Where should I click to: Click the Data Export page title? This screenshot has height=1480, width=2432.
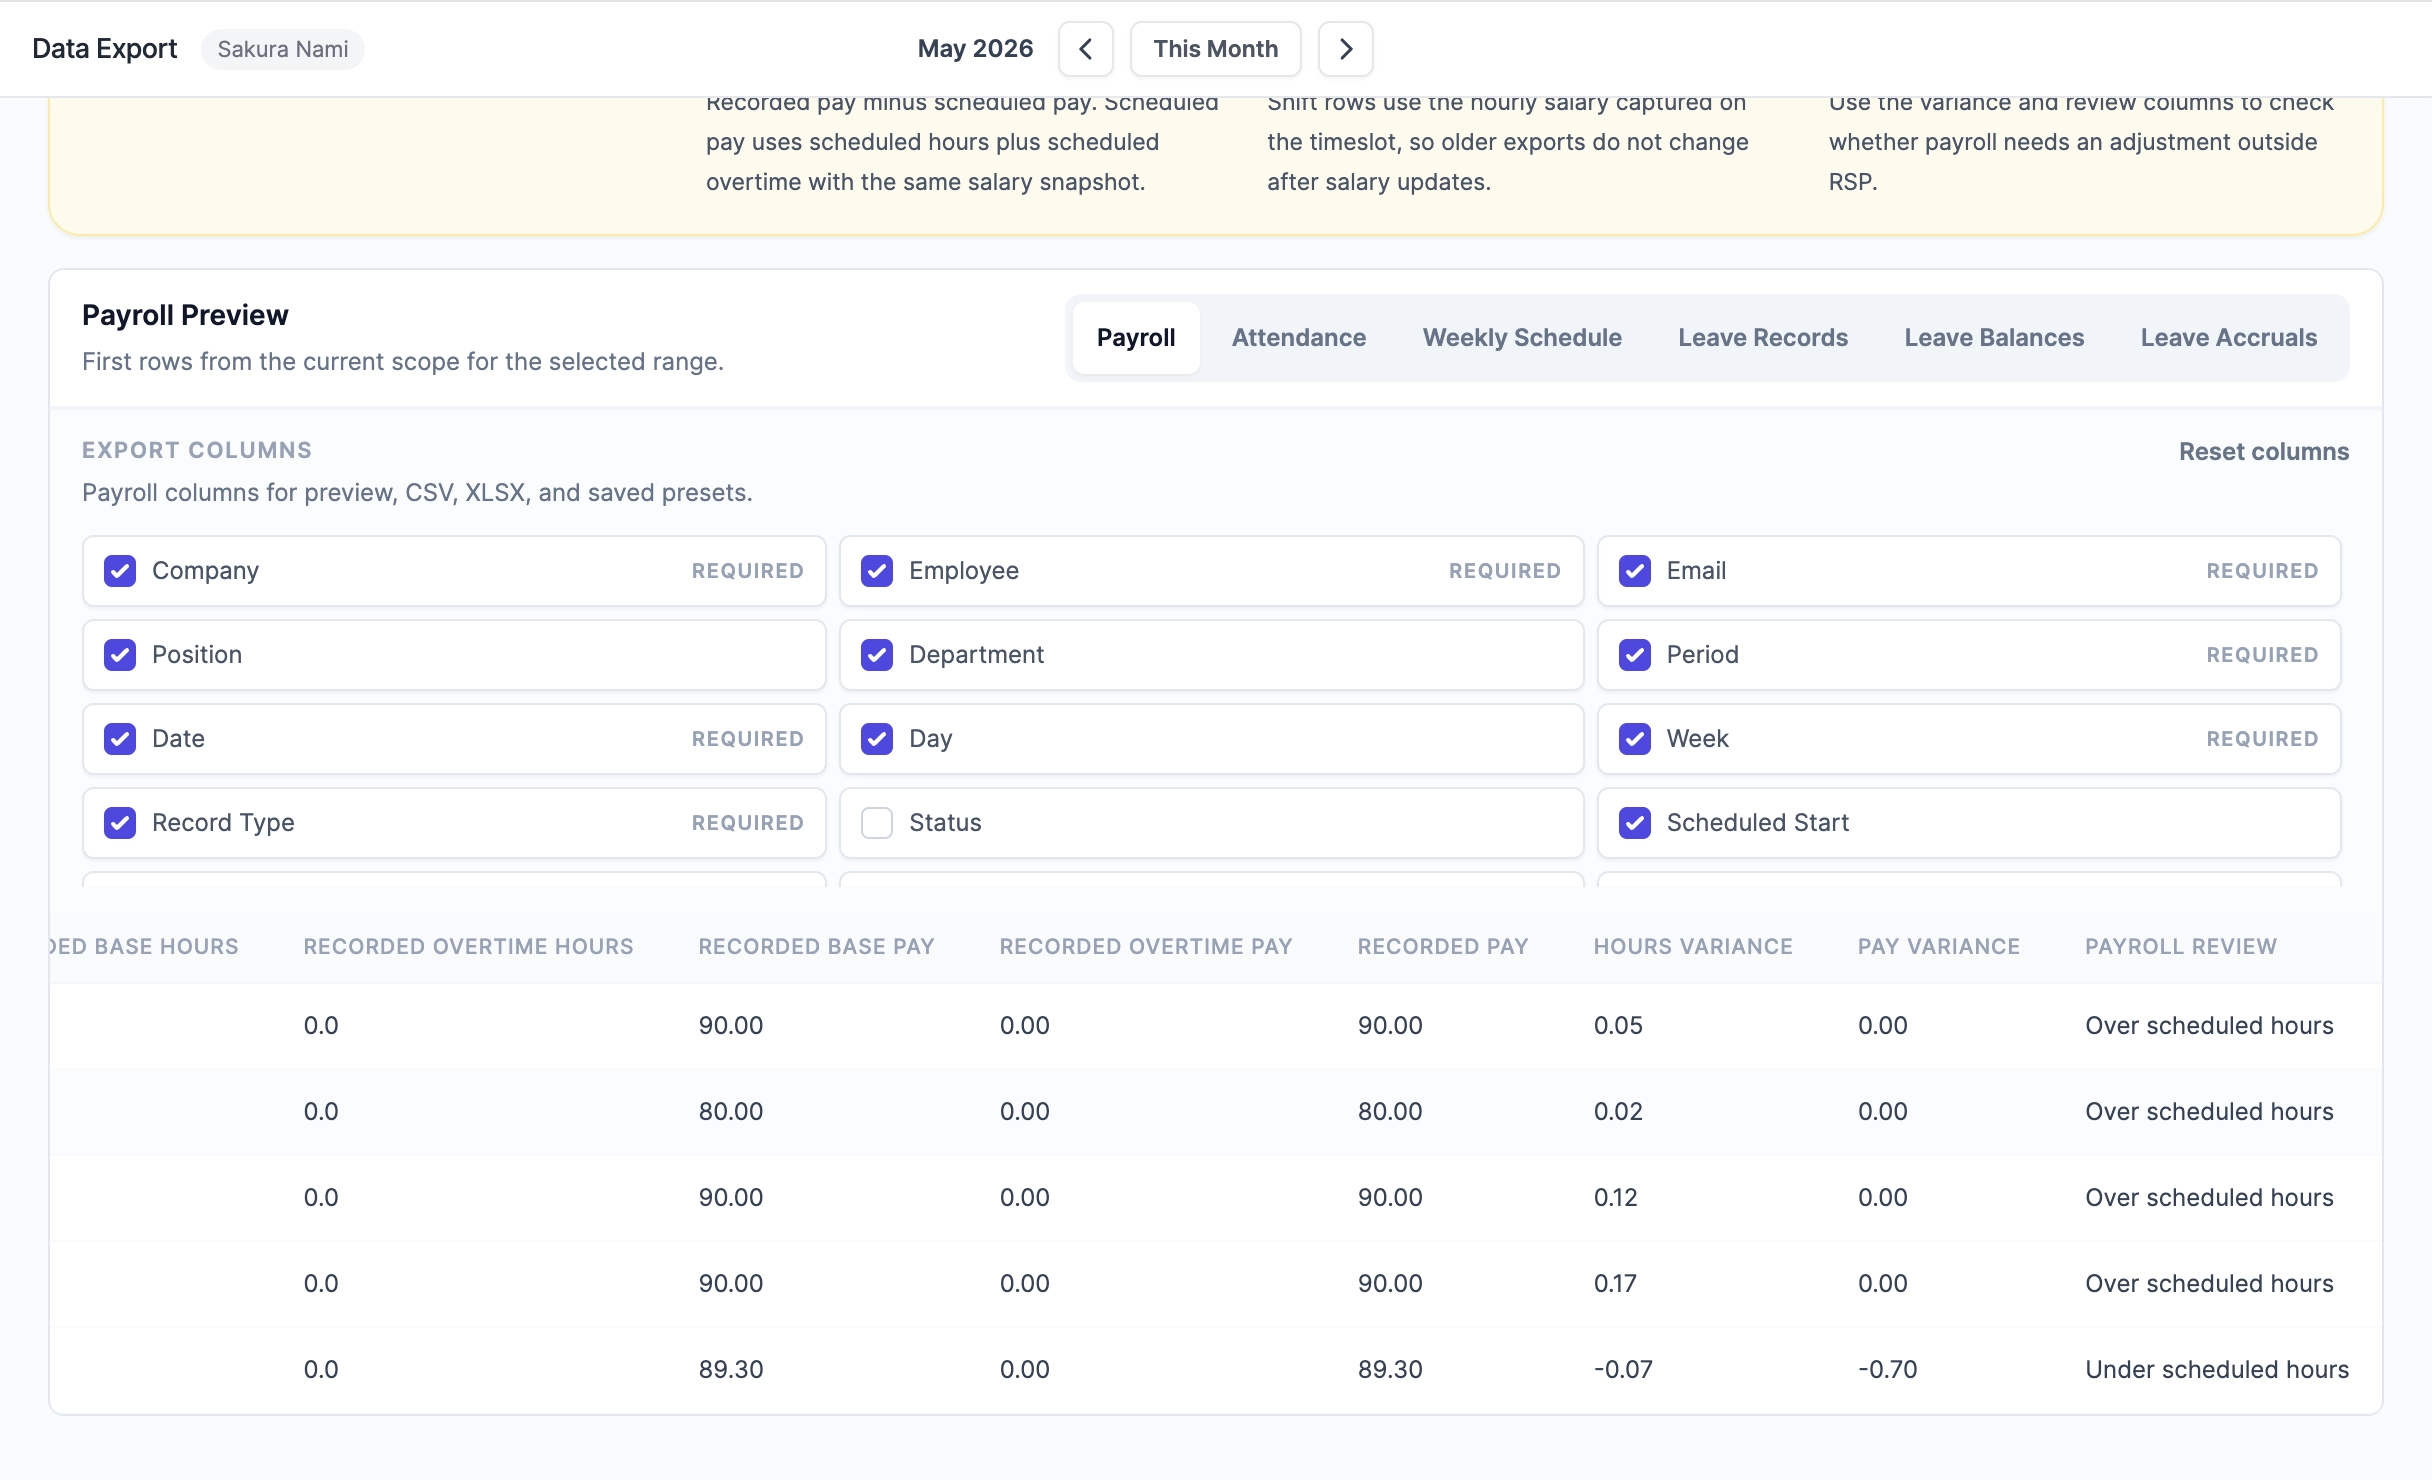(105, 49)
